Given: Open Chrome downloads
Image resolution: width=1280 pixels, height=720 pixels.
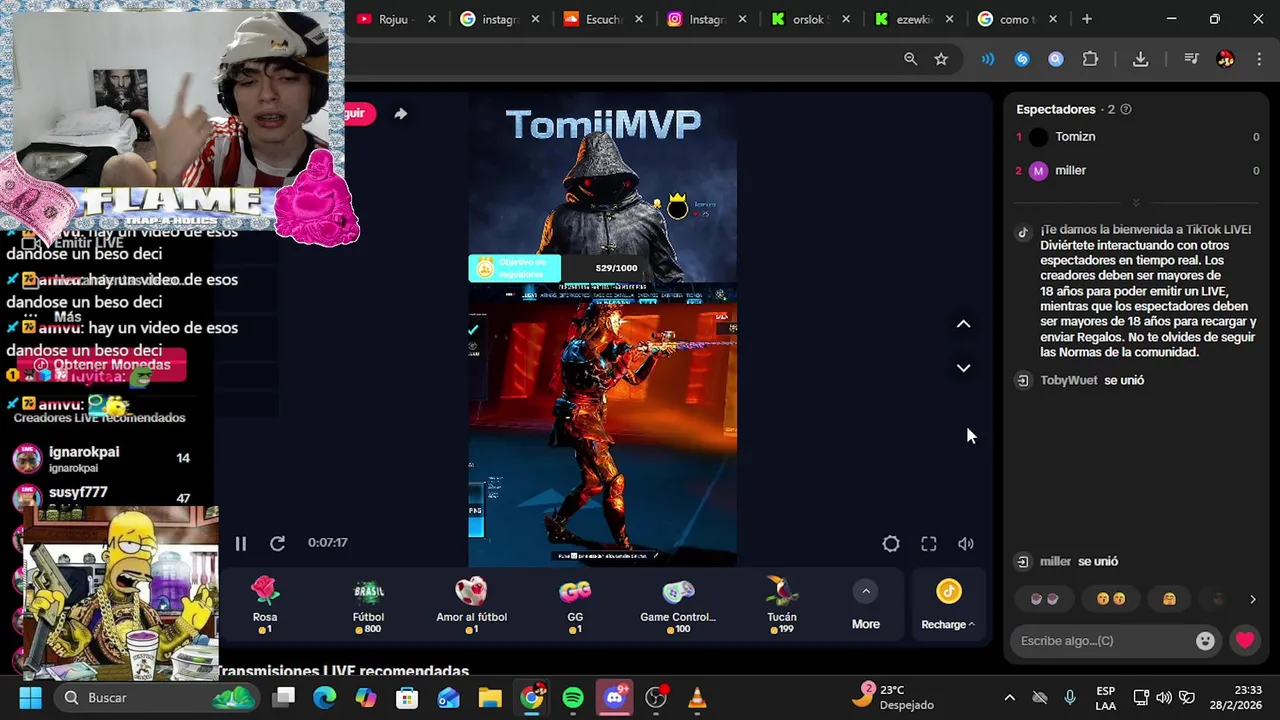Looking at the screenshot, I should [x=1140, y=59].
